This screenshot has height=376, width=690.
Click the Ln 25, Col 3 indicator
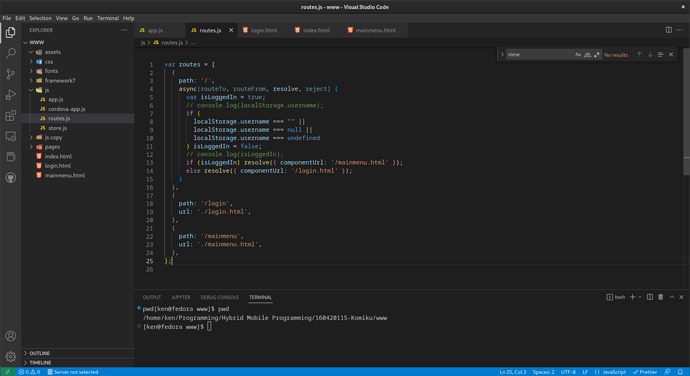point(513,372)
